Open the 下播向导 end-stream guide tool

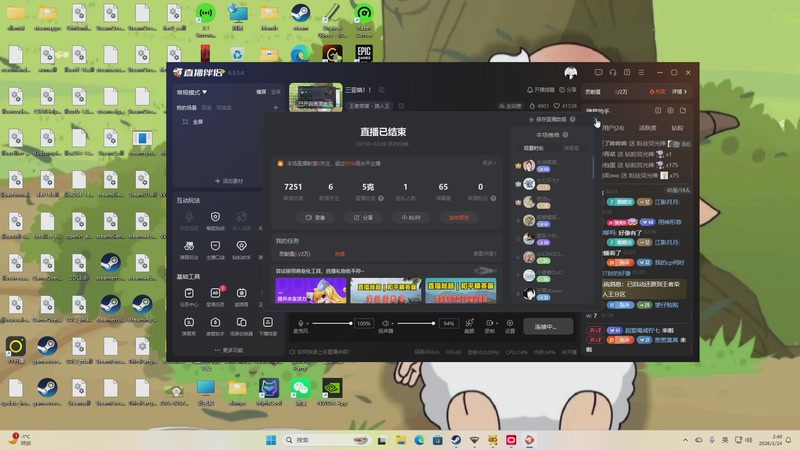(267, 326)
